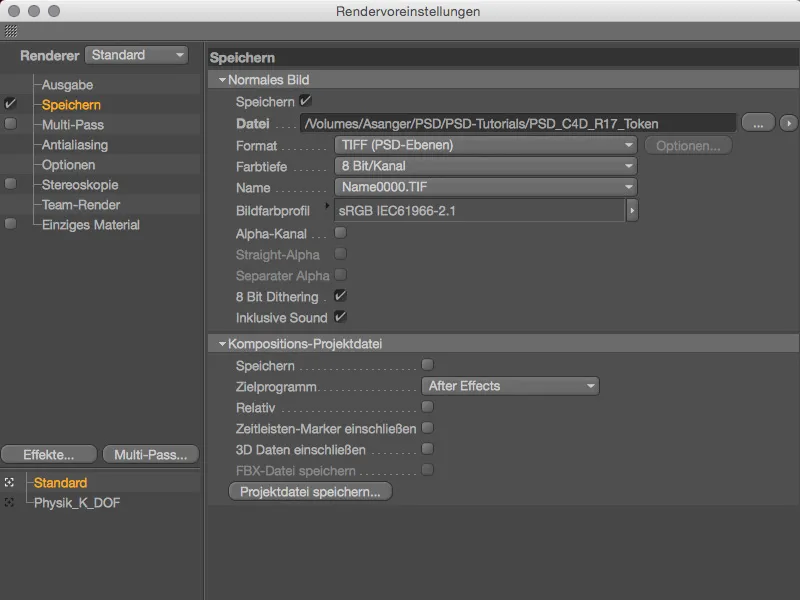
Task: Enable the Einziges Material checkbox
Action: (10, 223)
